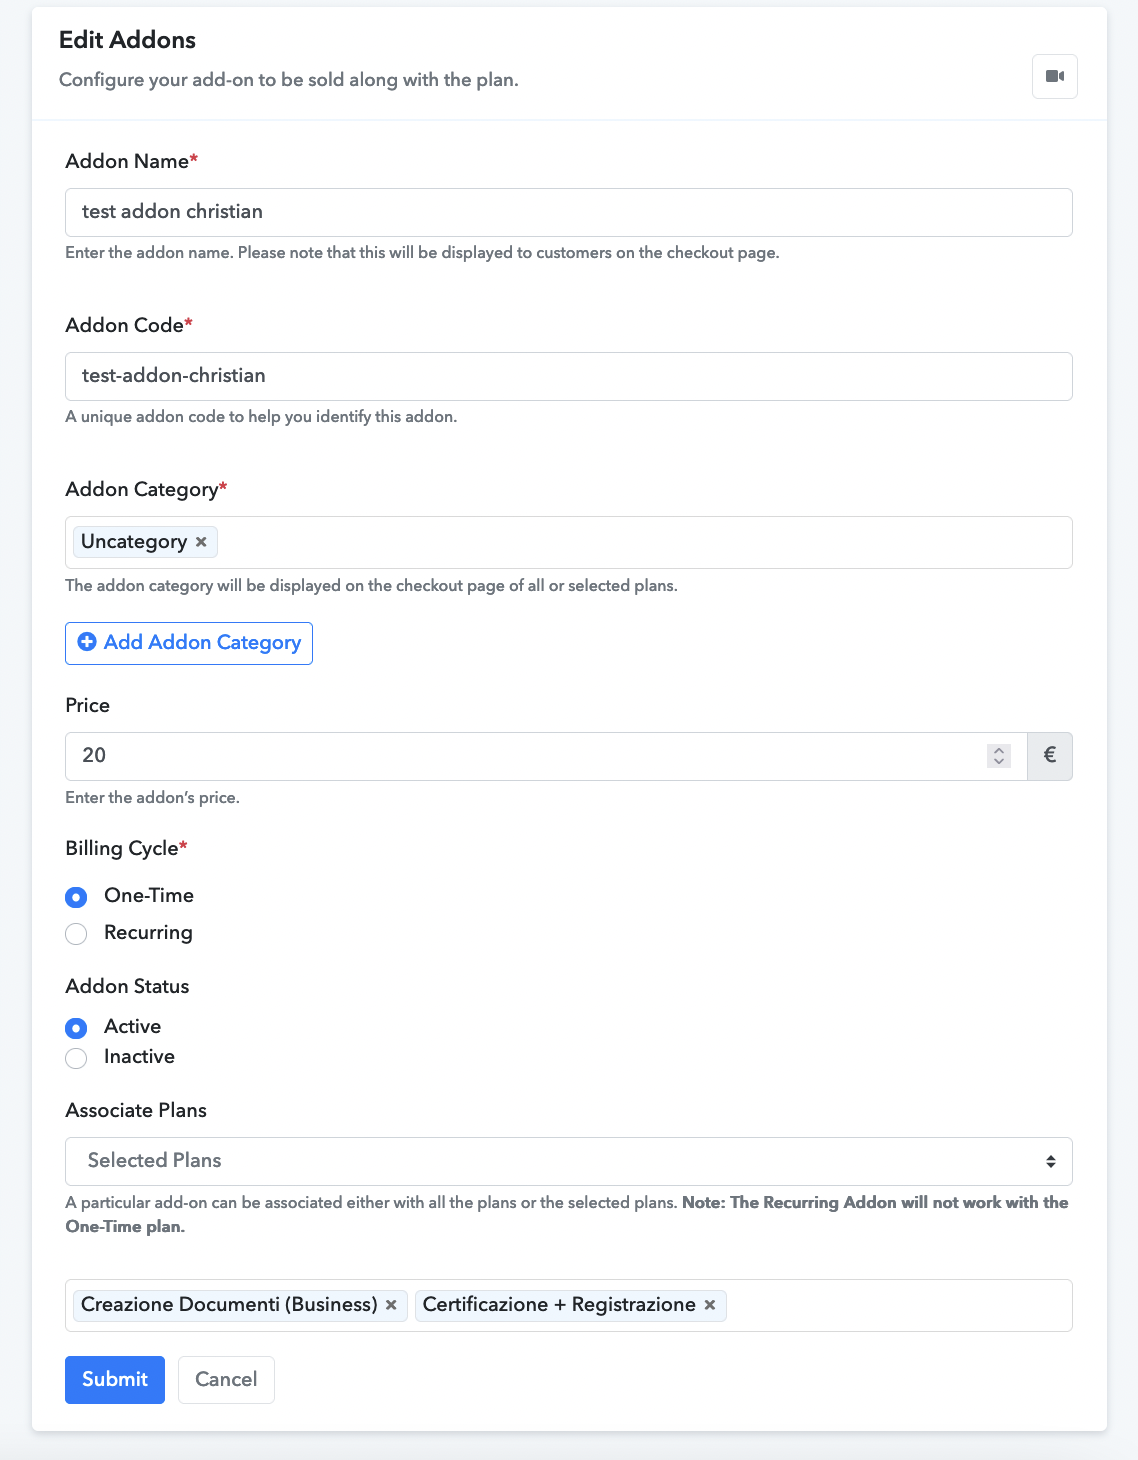The width and height of the screenshot is (1138, 1460).
Task: Remove Certificazione + Registrazione plan tag
Action: click(709, 1305)
